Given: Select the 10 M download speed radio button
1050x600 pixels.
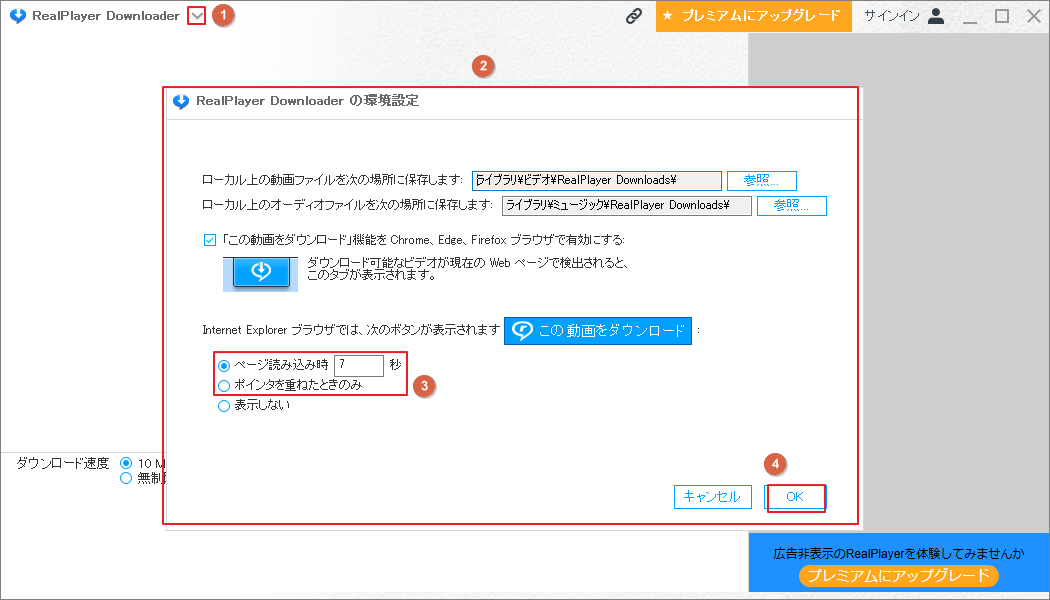Looking at the screenshot, I should click(126, 463).
